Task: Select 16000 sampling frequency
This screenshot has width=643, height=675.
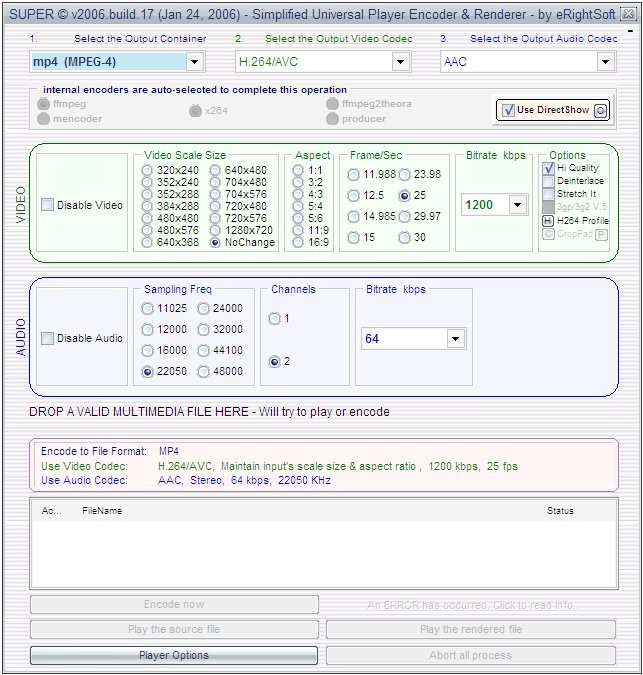Action: tap(147, 350)
